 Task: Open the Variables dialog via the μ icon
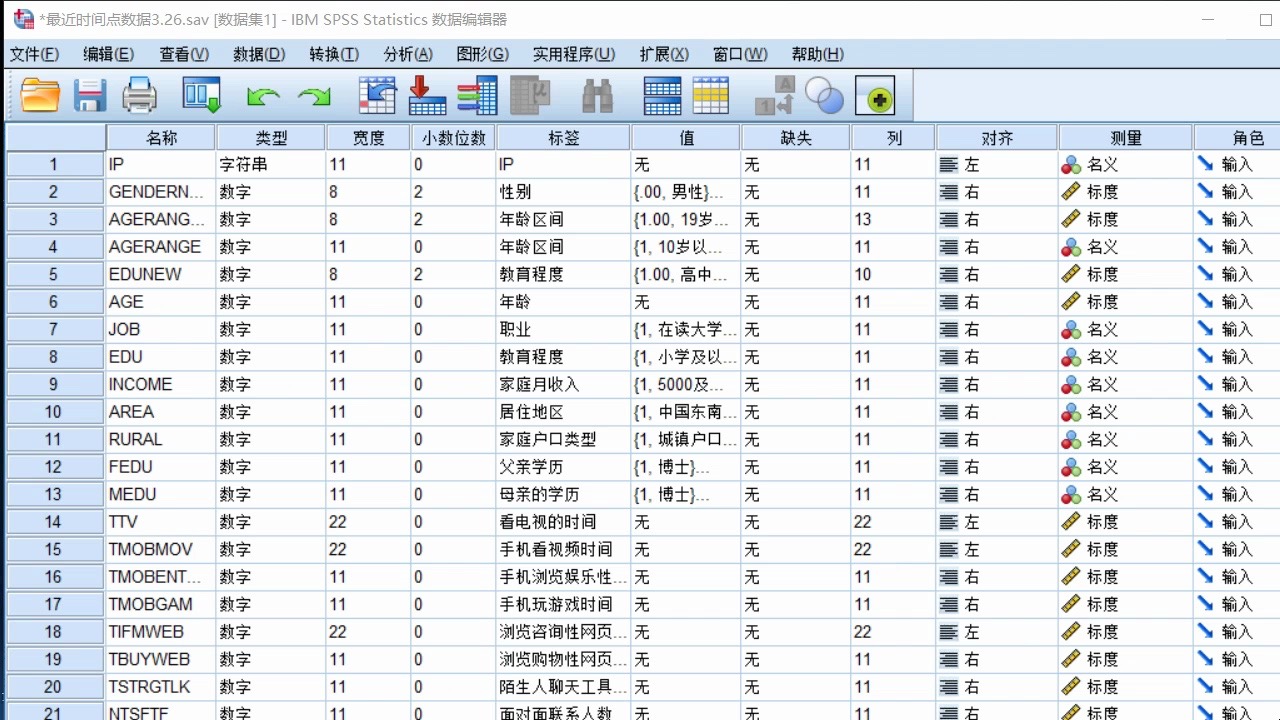point(527,94)
